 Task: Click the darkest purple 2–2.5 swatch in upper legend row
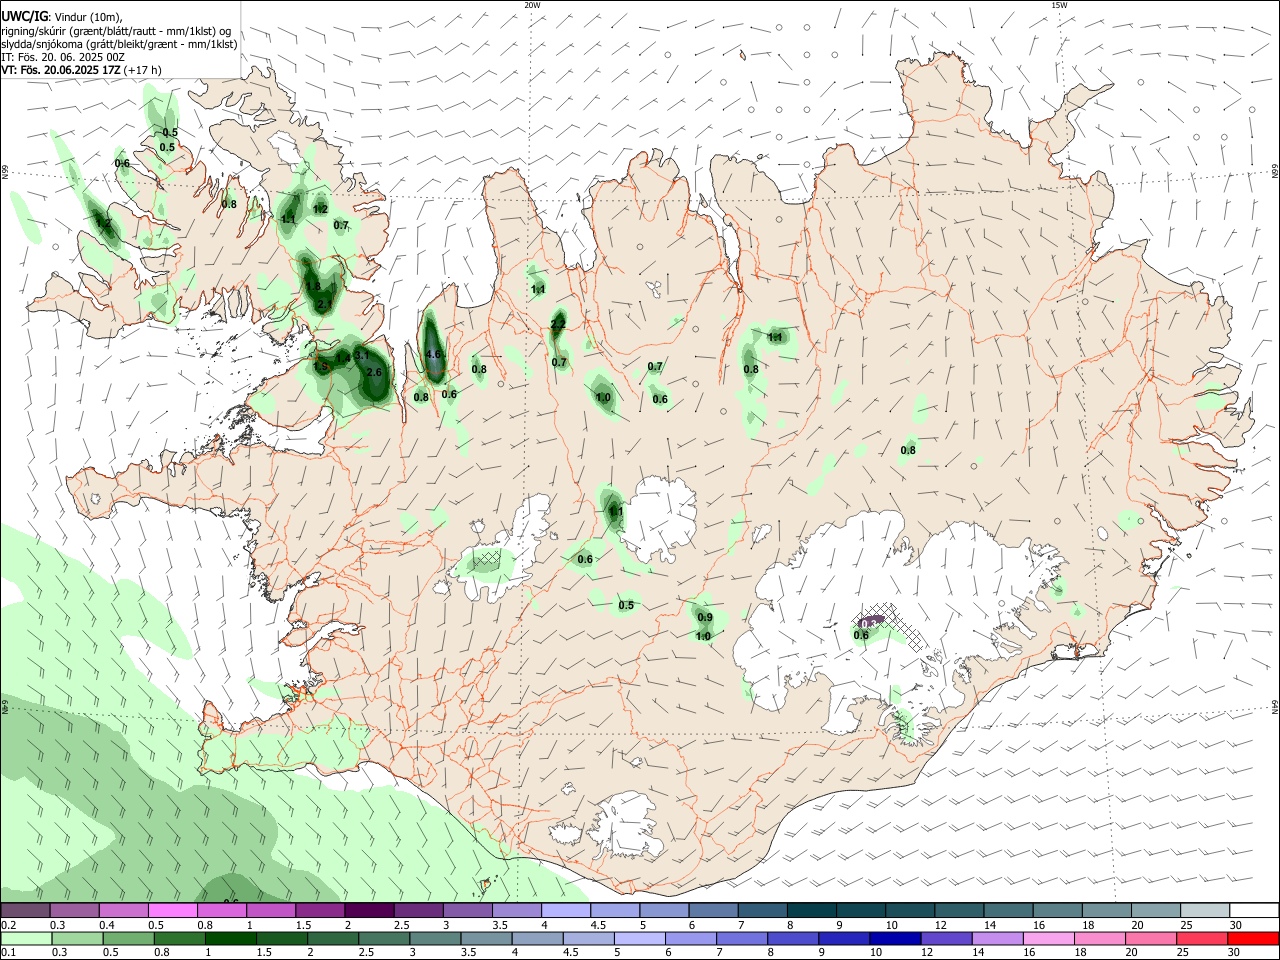[x=369, y=911]
